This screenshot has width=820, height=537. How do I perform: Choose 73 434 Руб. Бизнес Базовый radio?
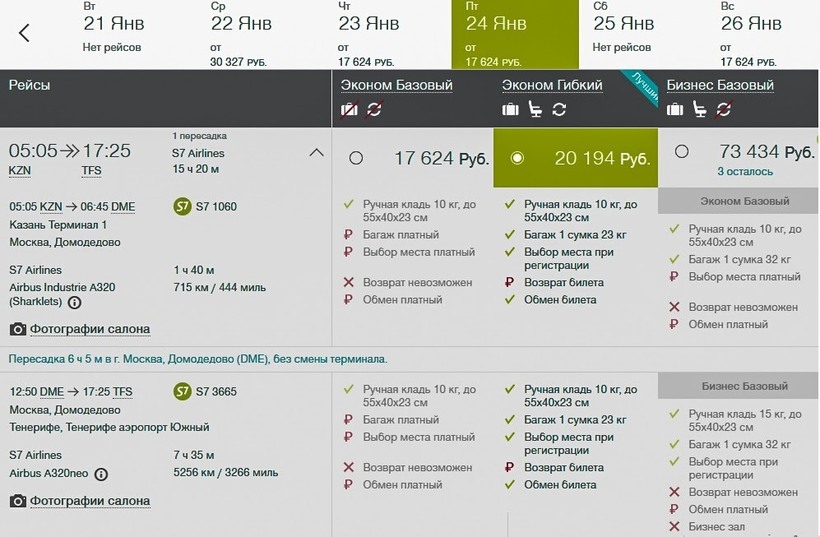pyautogui.click(x=681, y=152)
